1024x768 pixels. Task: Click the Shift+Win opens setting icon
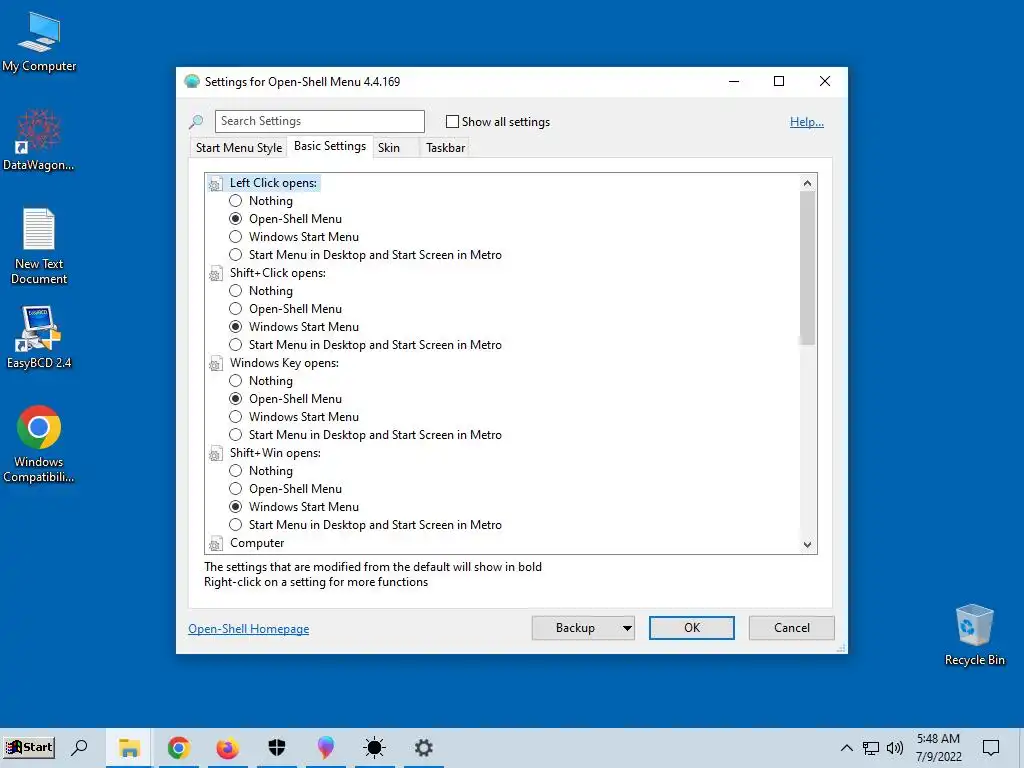pos(216,454)
